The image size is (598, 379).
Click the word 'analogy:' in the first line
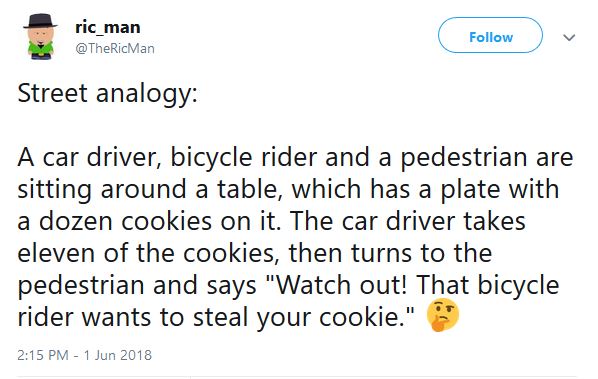tap(147, 95)
